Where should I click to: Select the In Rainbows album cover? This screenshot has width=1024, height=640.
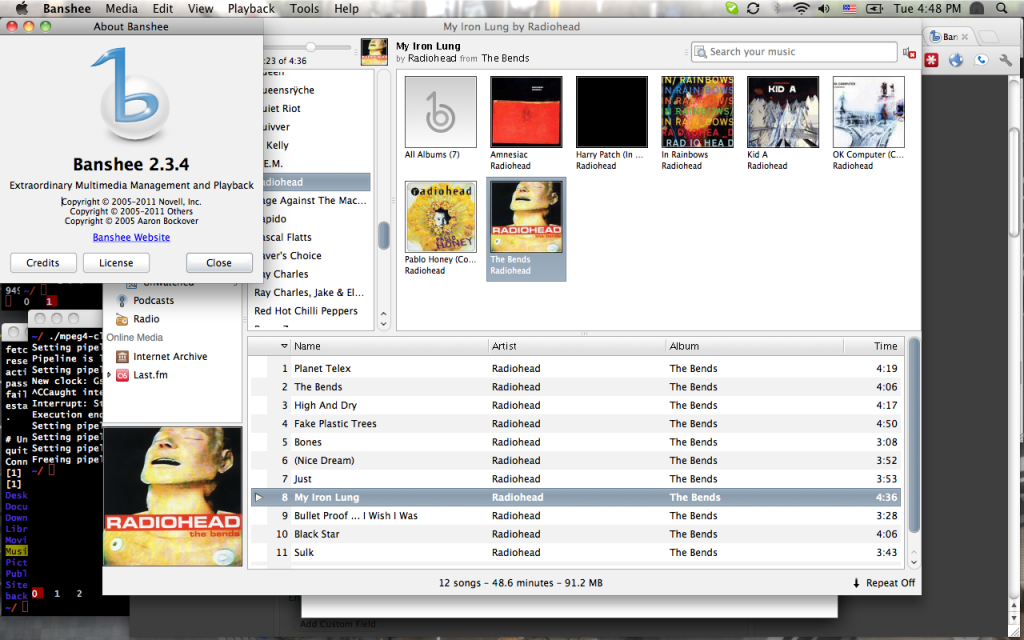tap(697, 112)
